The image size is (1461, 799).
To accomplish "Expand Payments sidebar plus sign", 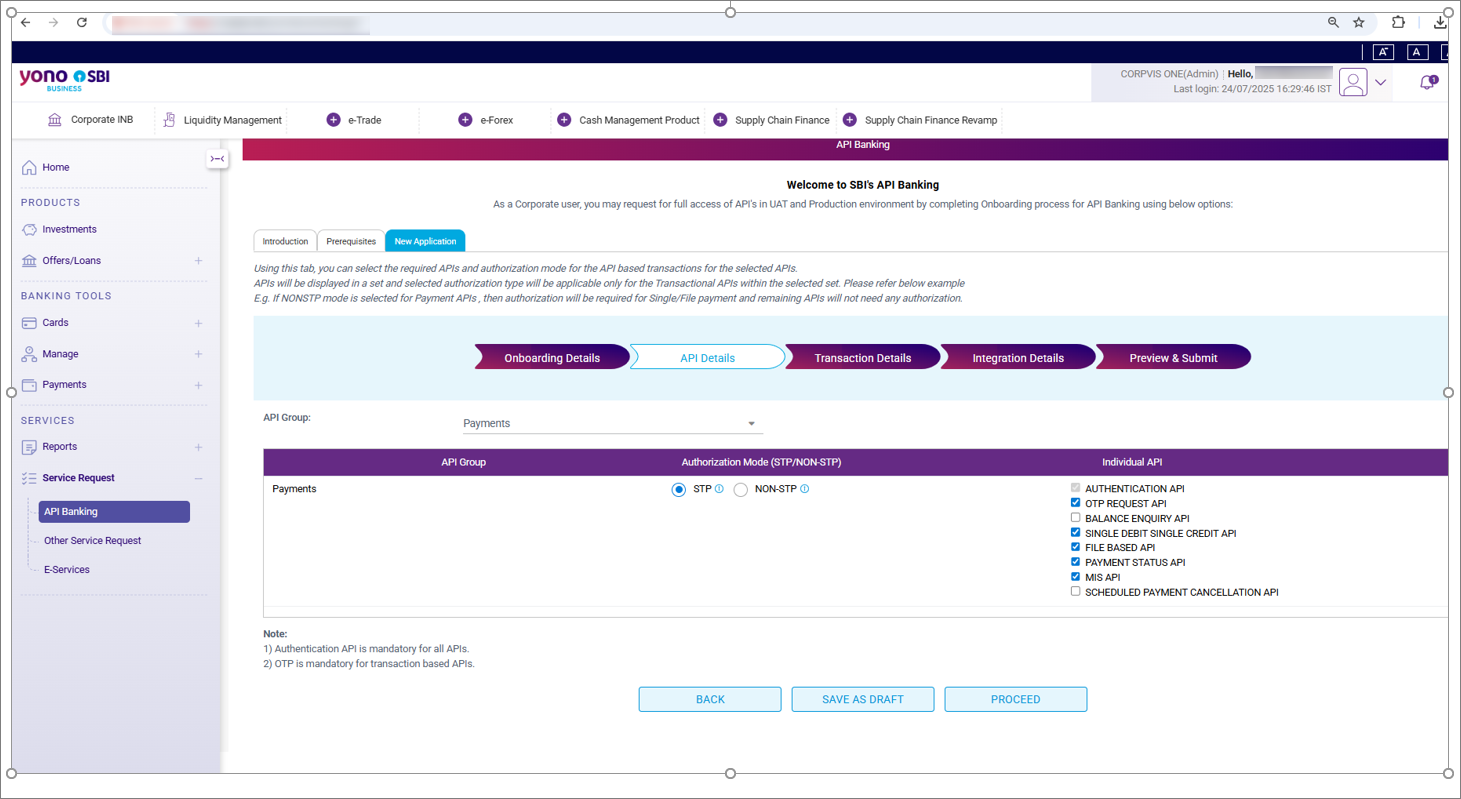I will click(x=198, y=385).
